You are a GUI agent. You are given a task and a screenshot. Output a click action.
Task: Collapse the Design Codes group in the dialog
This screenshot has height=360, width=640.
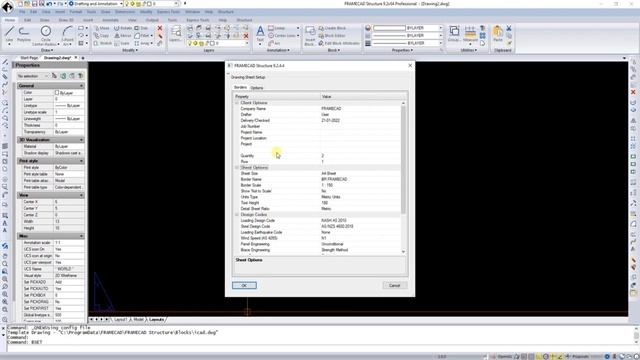(x=237, y=214)
